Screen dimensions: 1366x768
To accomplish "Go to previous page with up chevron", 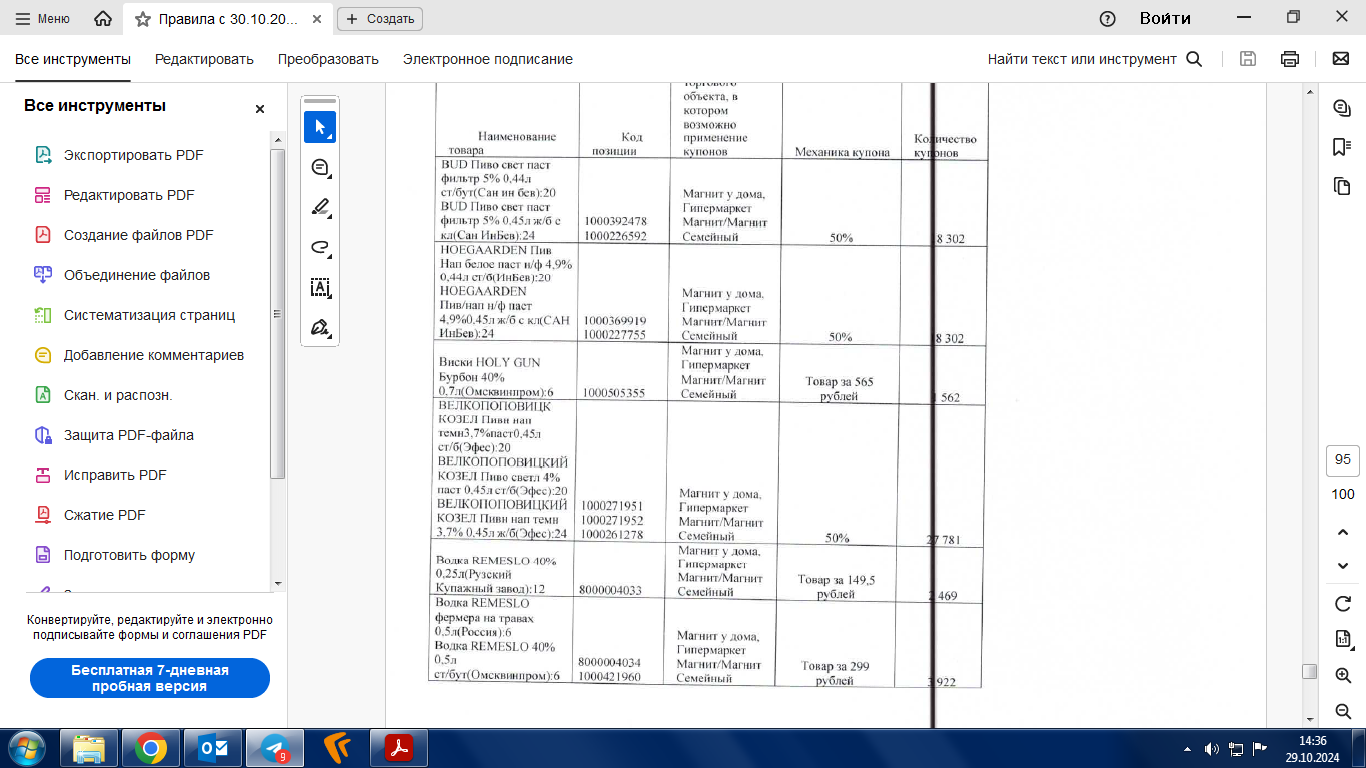I will (1343, 533).
